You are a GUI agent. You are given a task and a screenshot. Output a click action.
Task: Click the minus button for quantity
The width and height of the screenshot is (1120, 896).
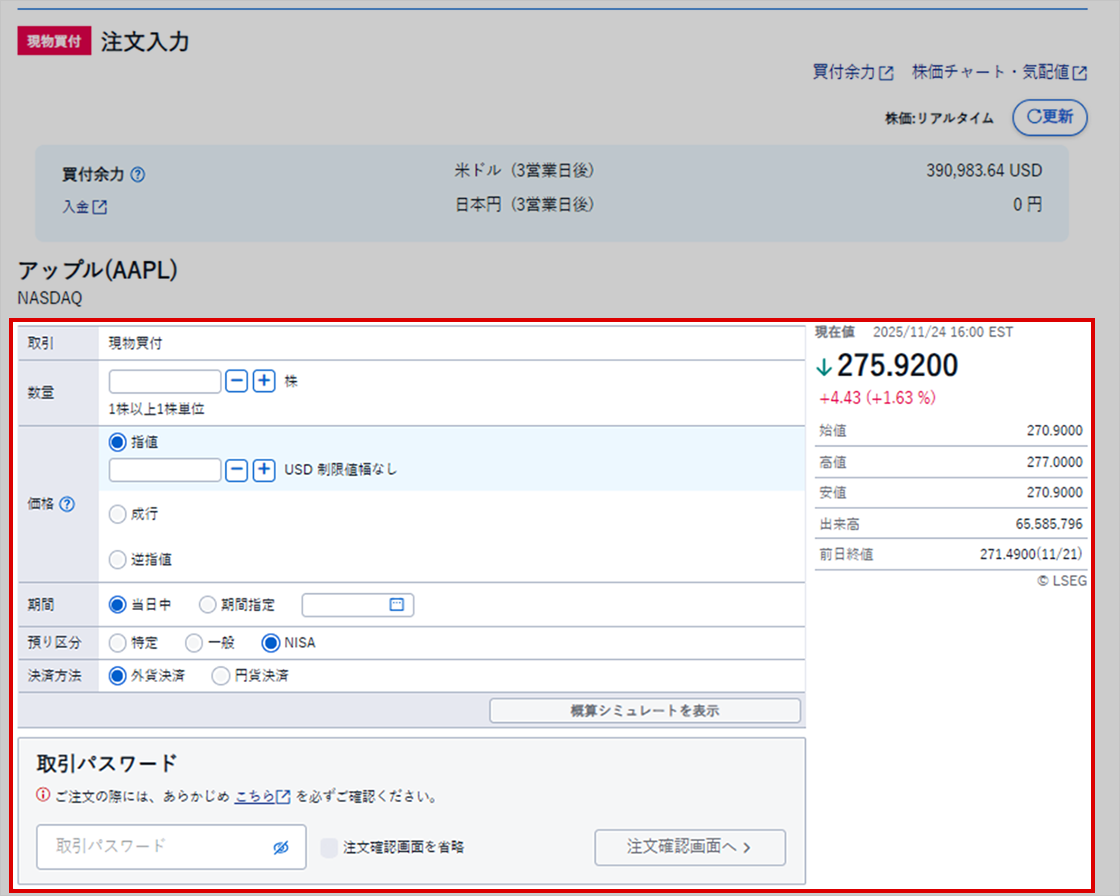pyautogui.click(x=236, y=381)
